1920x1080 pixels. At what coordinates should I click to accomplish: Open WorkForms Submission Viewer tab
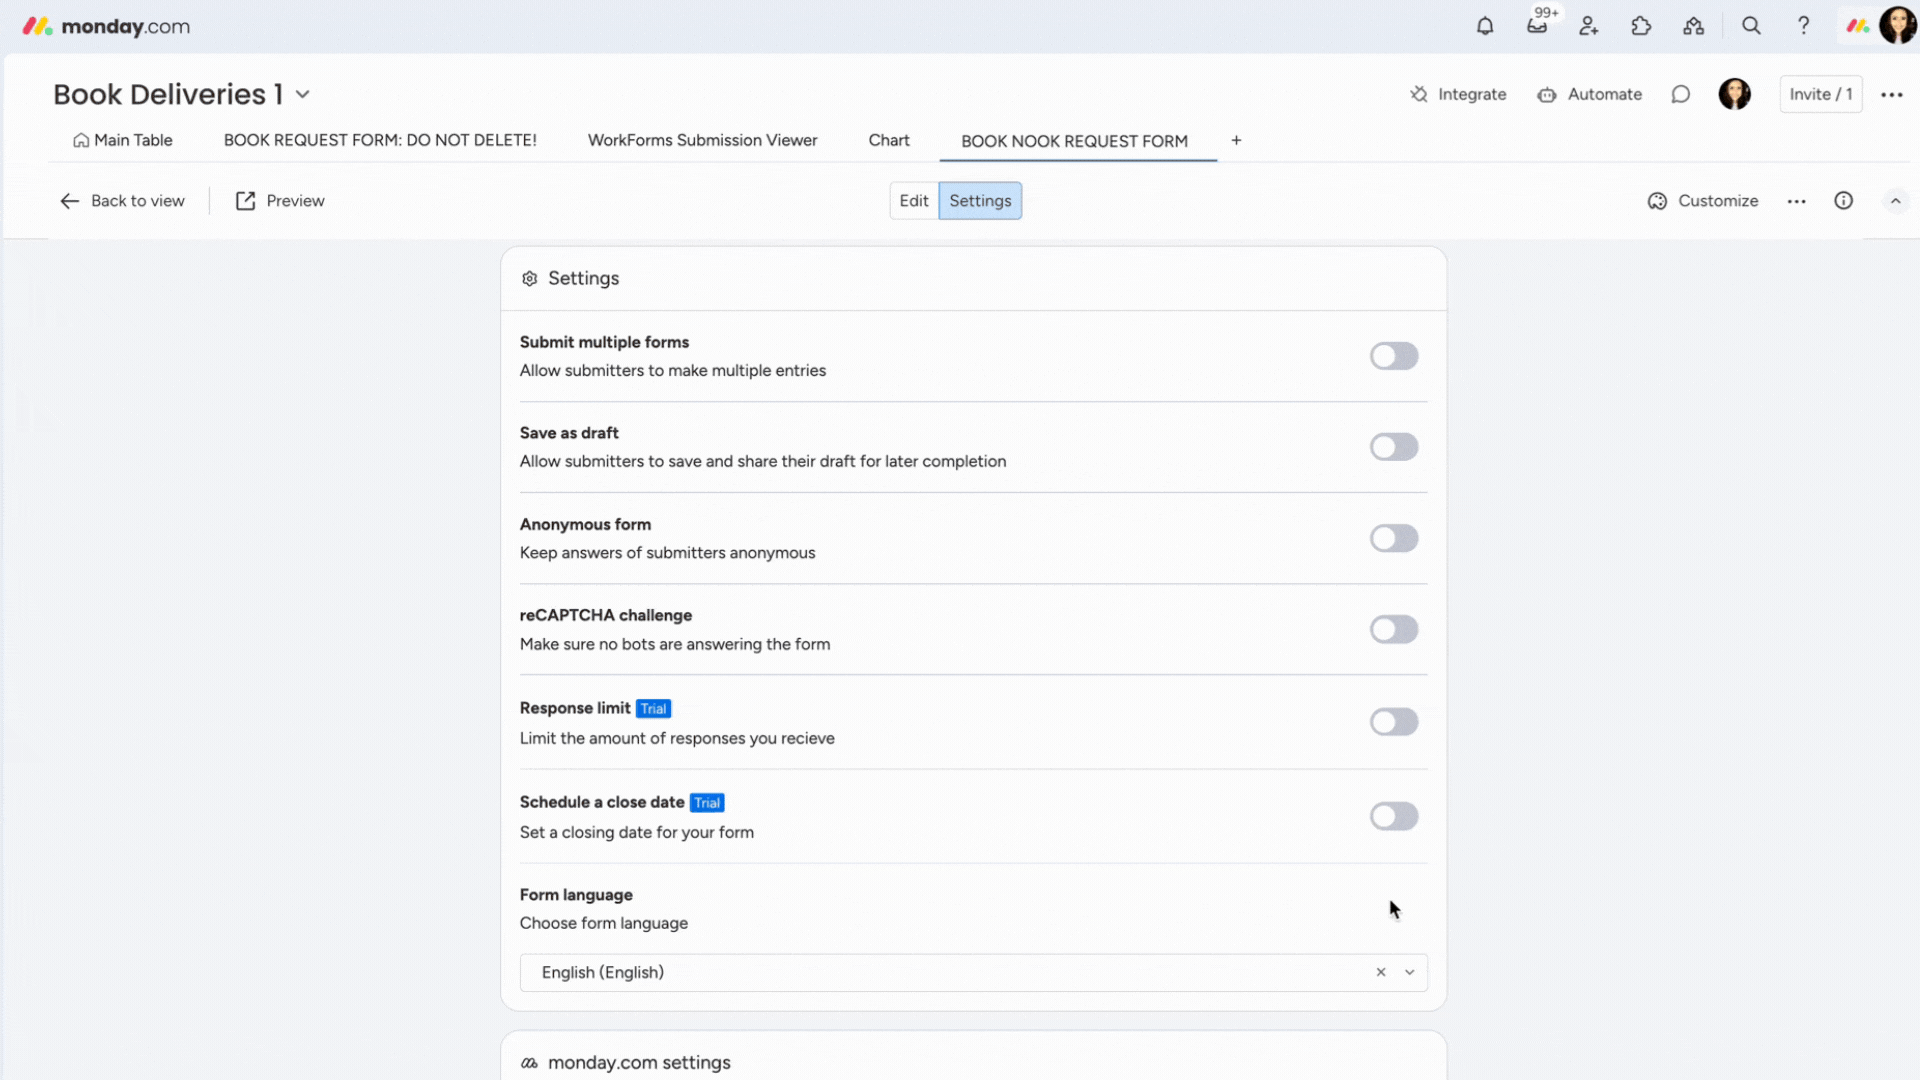point(702,140)
